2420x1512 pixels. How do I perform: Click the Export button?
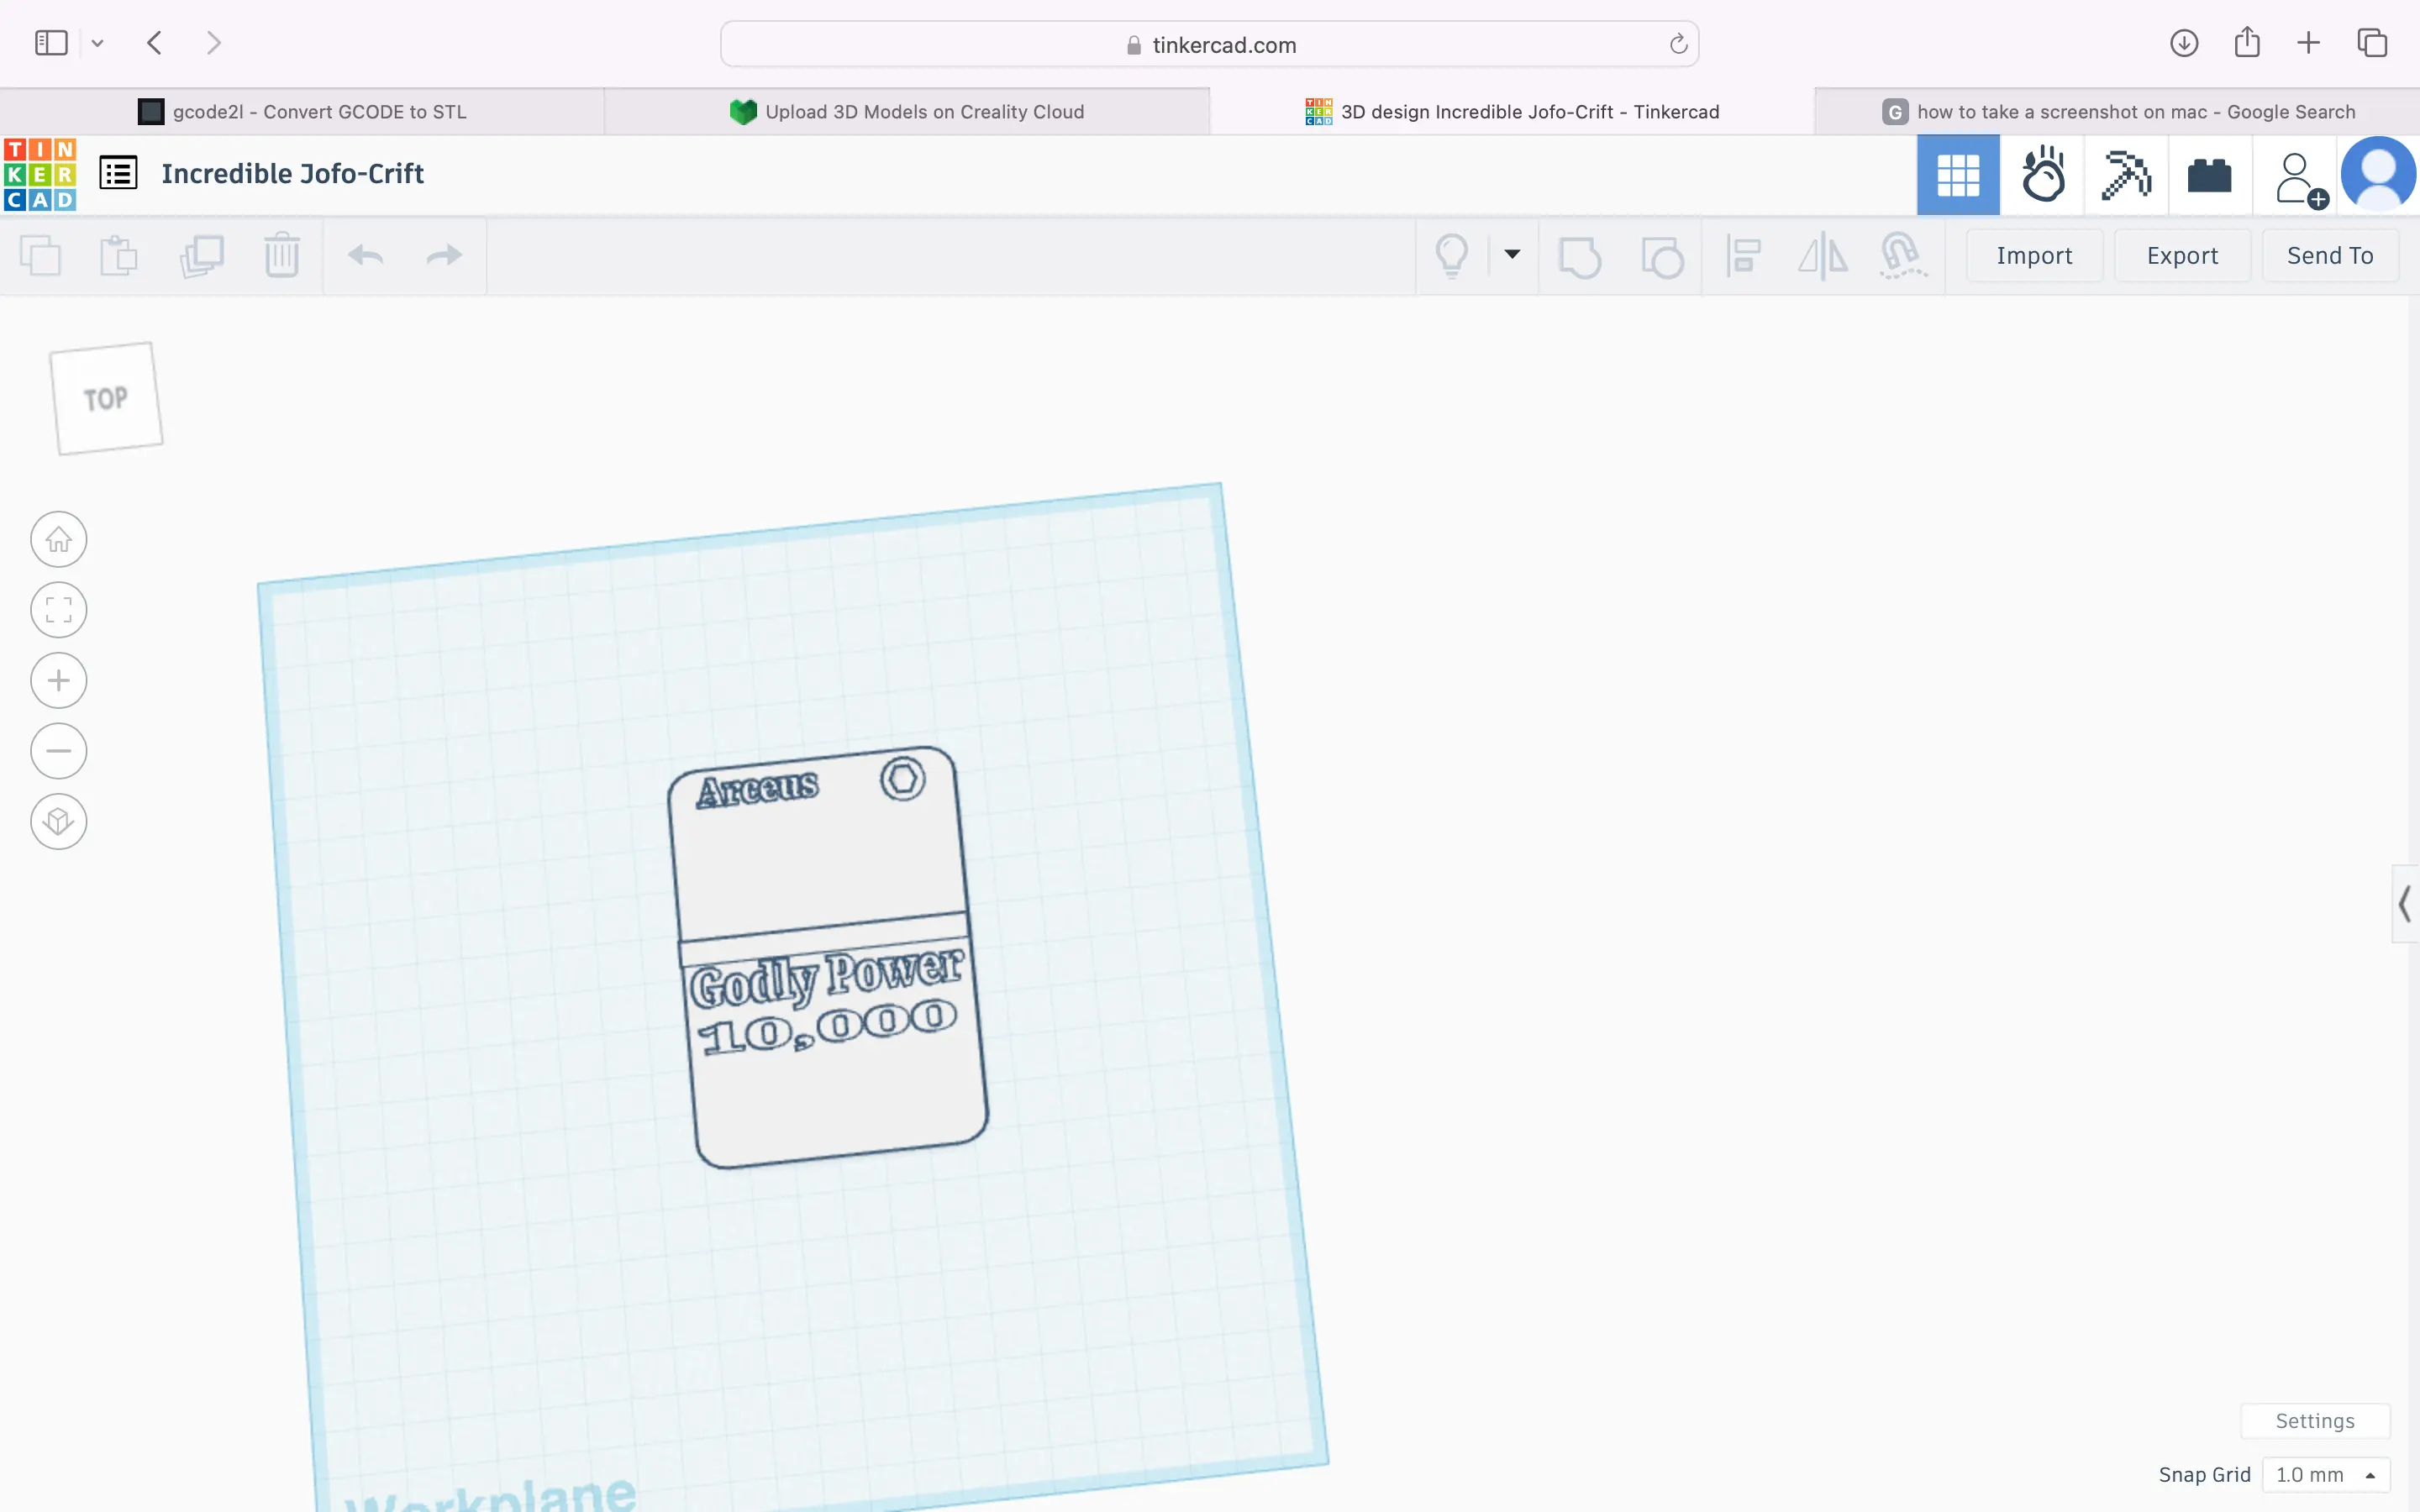2182,256
